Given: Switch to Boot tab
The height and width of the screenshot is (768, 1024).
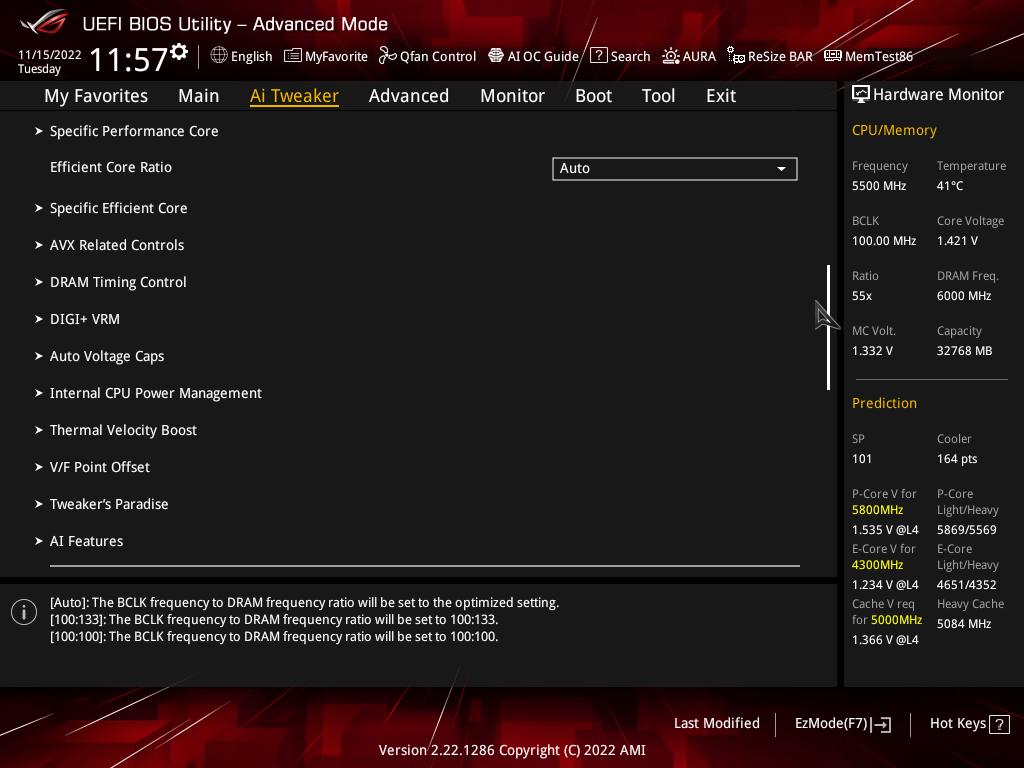Looking at the screenshot, I should [593, 96].
